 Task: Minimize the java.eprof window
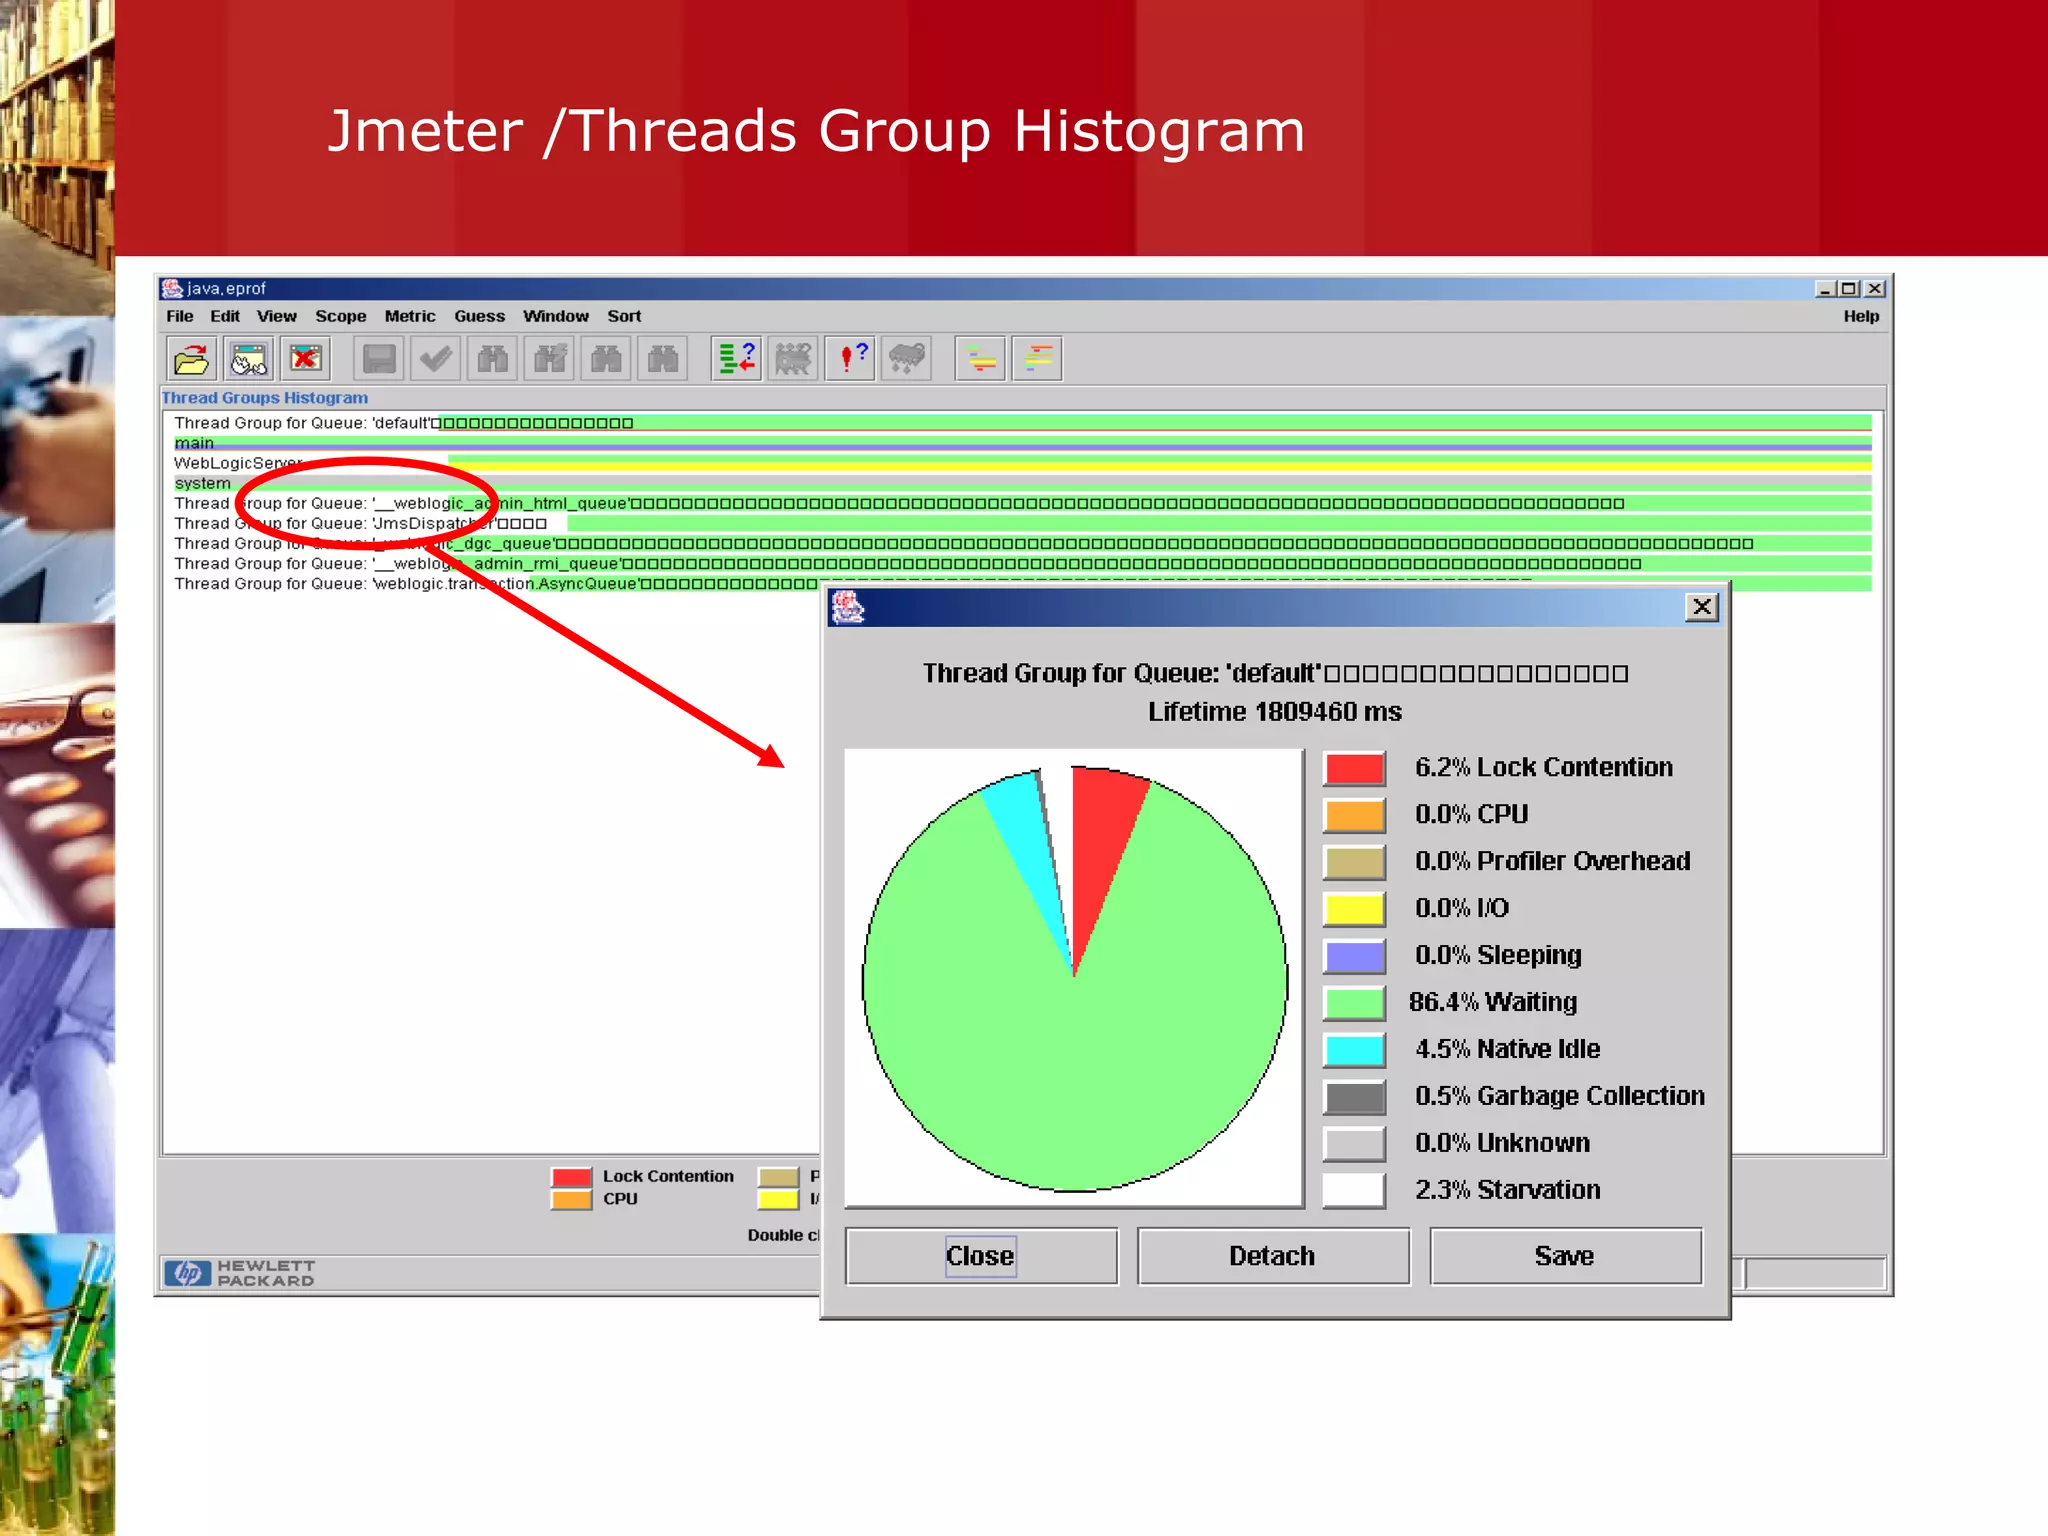click(1826, 289)
